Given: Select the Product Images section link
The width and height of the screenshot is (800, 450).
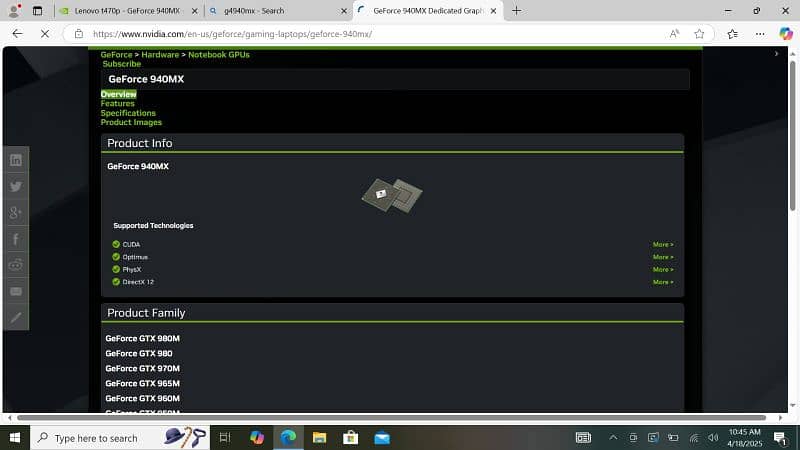Looking at the screenshot, I should [131, 122].
